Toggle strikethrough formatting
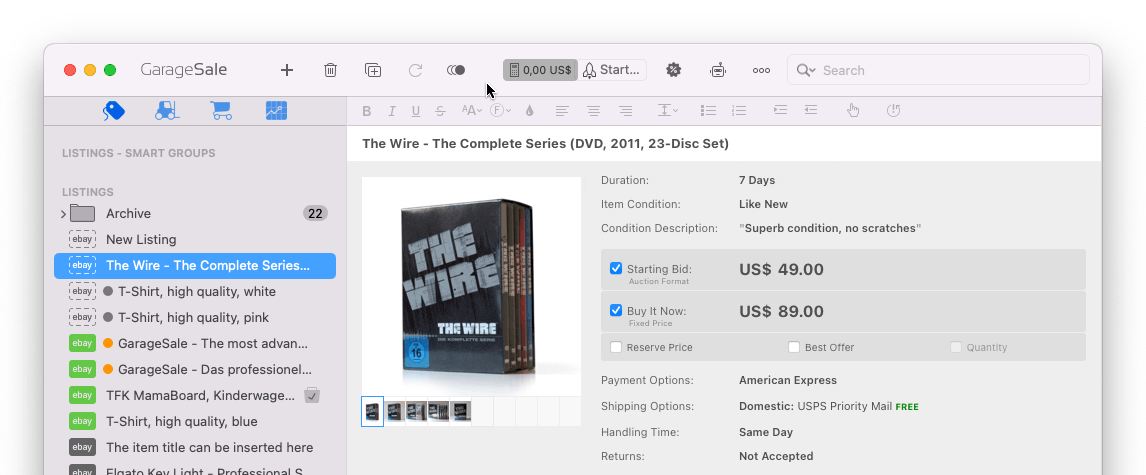This screenshot has width=1146, height=475. 440,111
